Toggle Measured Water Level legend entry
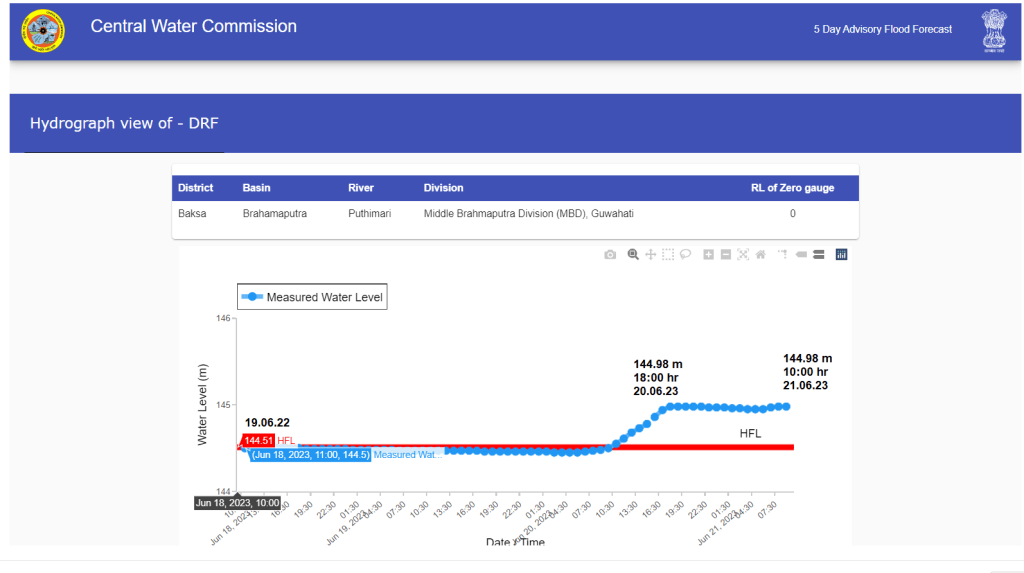Viewport: 1024px width, 573px height. pyautogui.click(x=312, y=297)
